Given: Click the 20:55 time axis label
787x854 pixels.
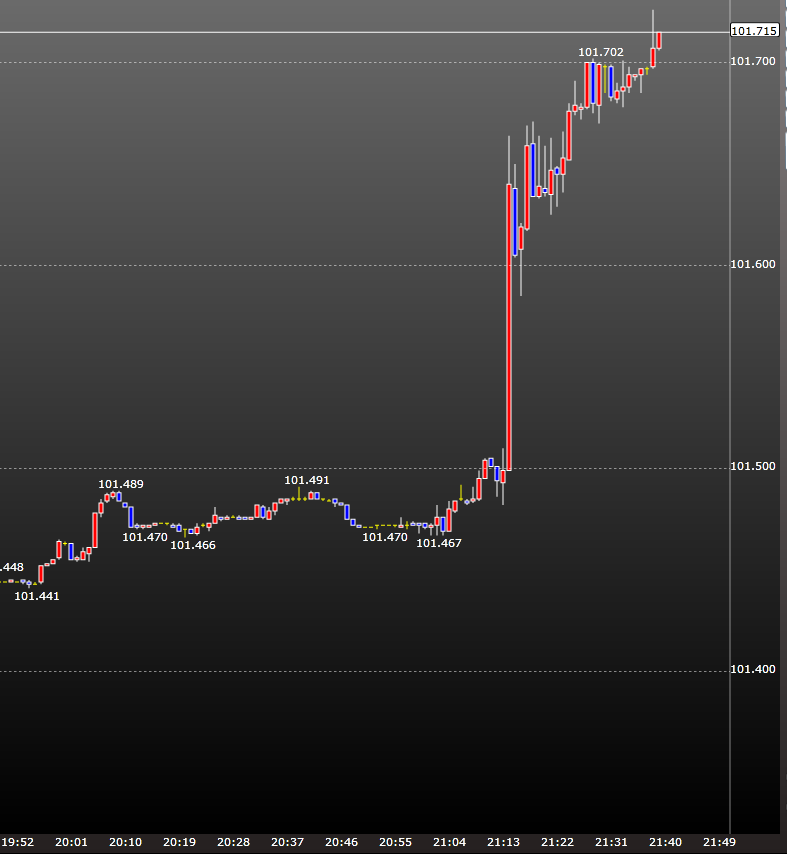Looking at the screenshot, I should (395, 842).
